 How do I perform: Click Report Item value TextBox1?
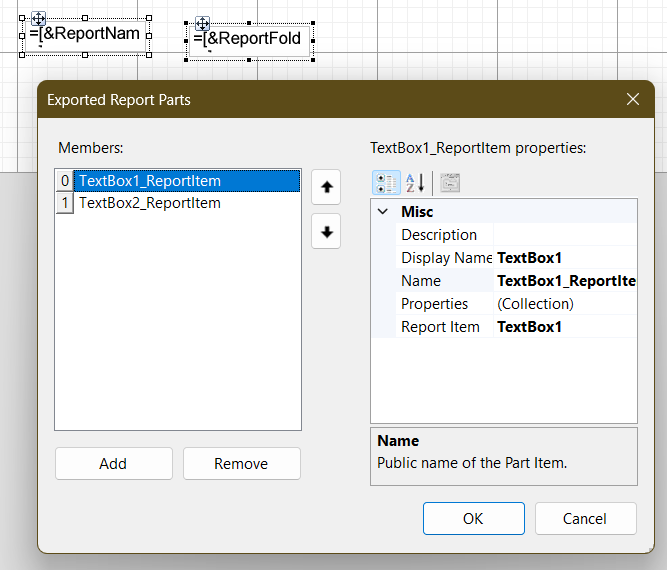coord(565,326)
